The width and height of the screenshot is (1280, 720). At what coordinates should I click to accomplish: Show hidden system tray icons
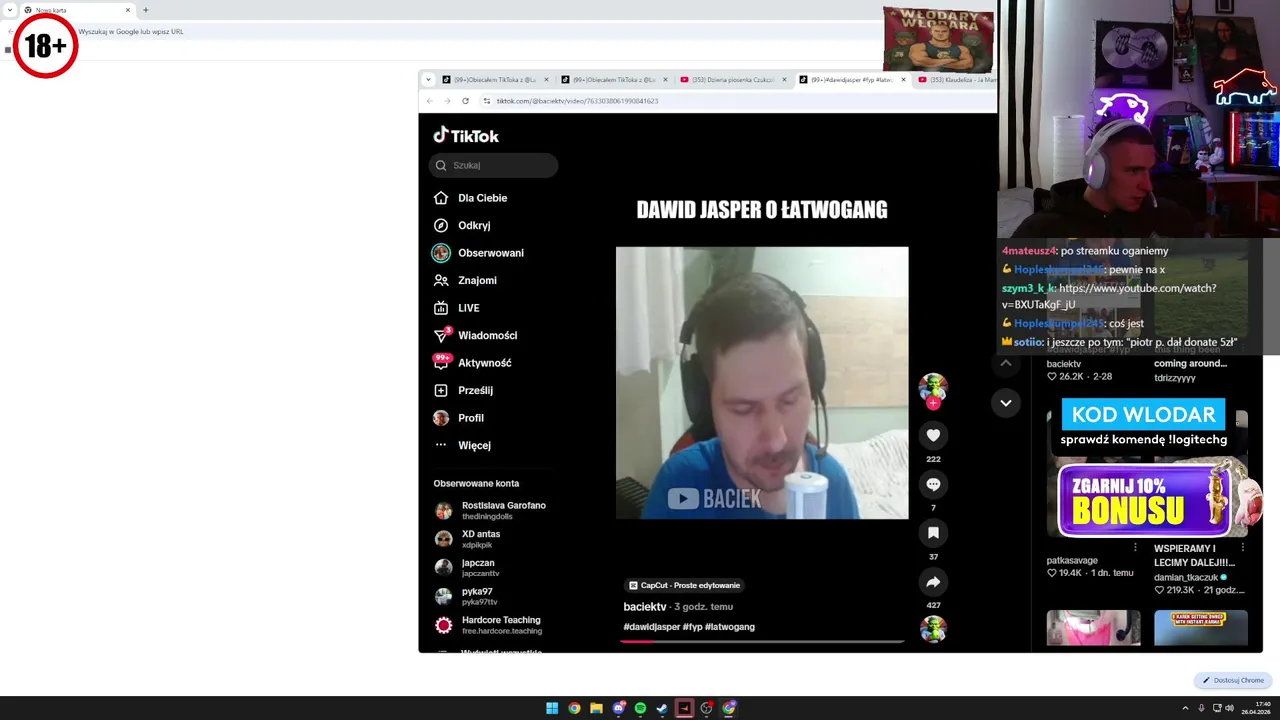click(x=1187, y=708)
